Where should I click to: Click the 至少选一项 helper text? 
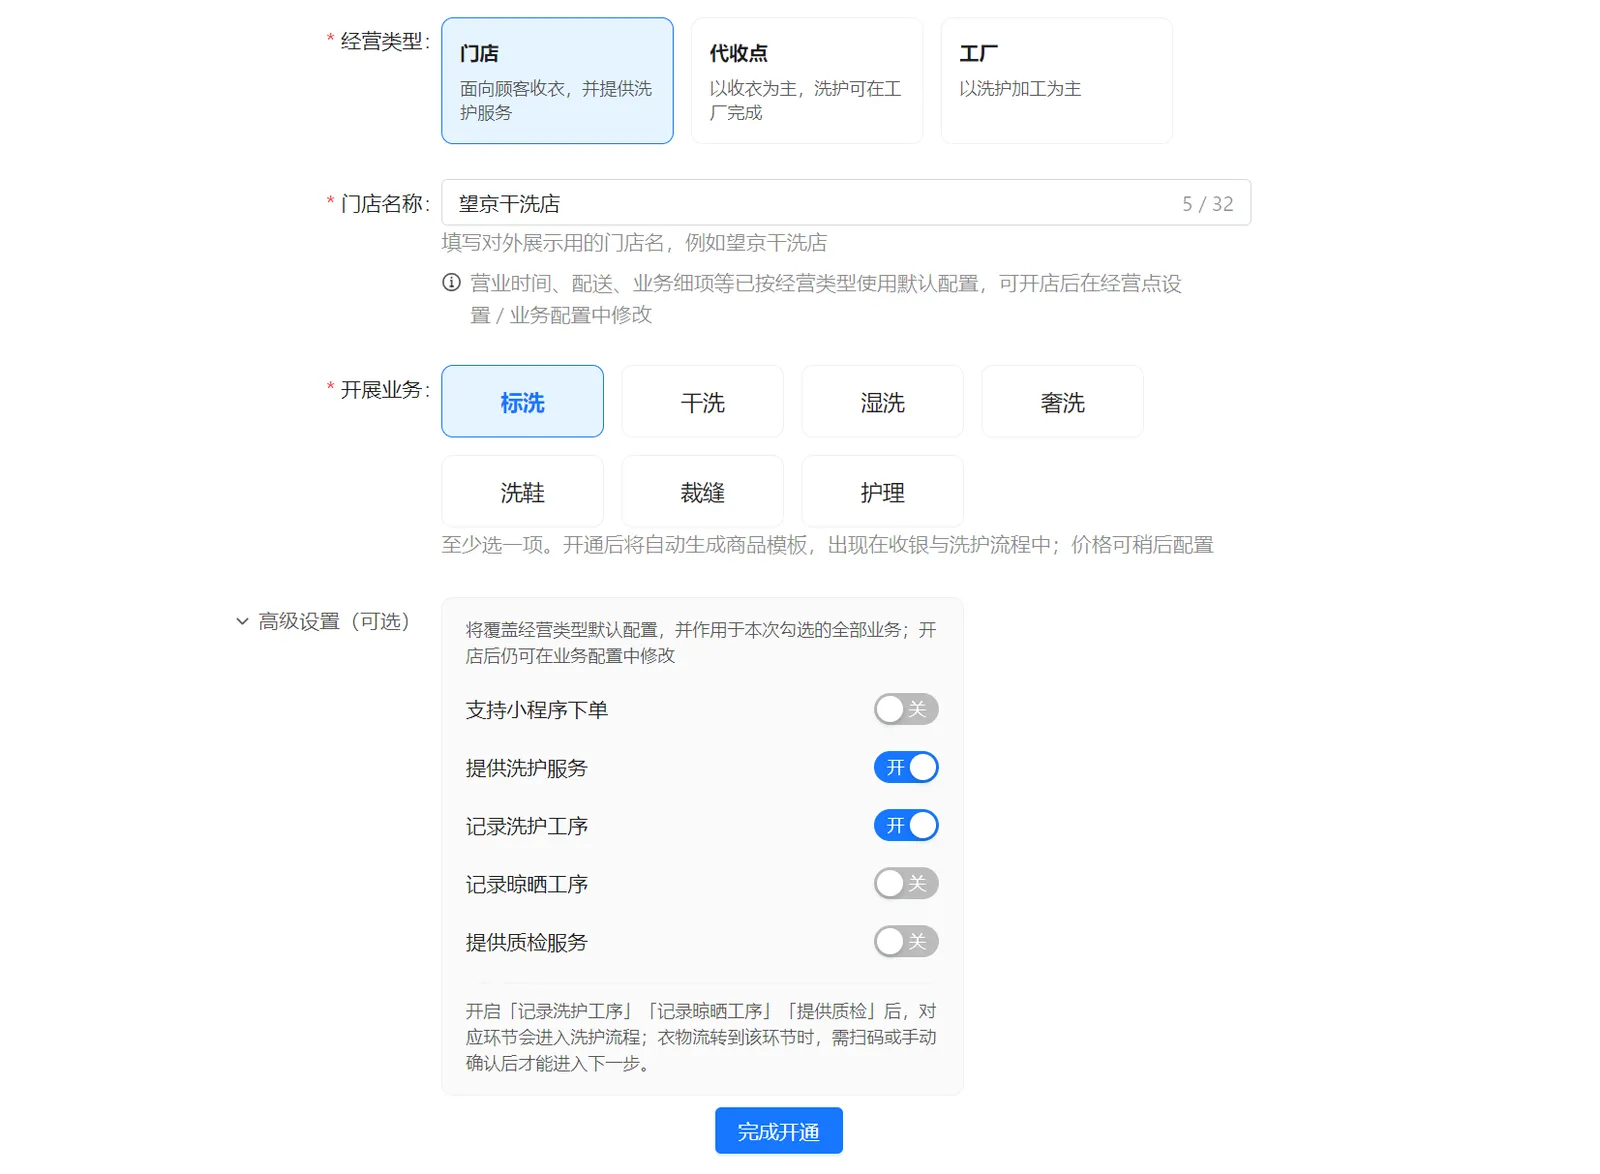point(827,545)
